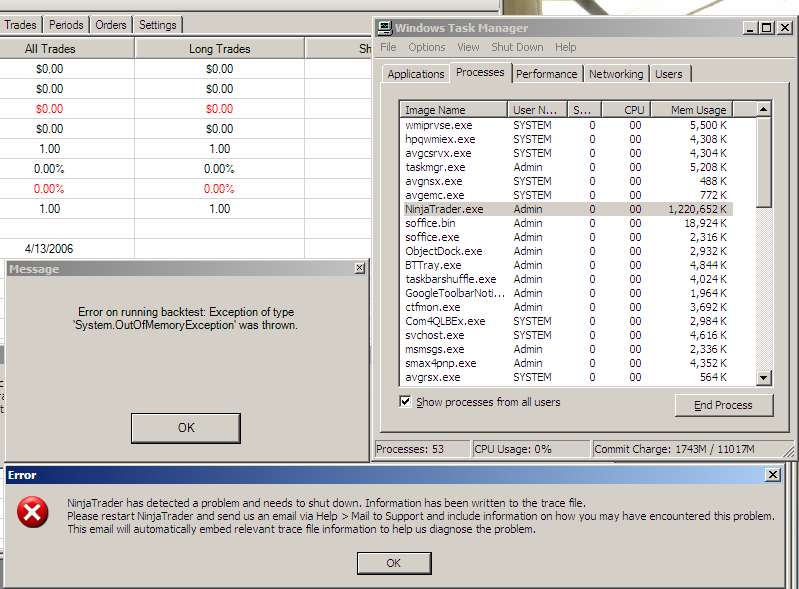799x589 pixels.
Task: Close the Windows Task Manager window
Action: (x=785, y=28)
